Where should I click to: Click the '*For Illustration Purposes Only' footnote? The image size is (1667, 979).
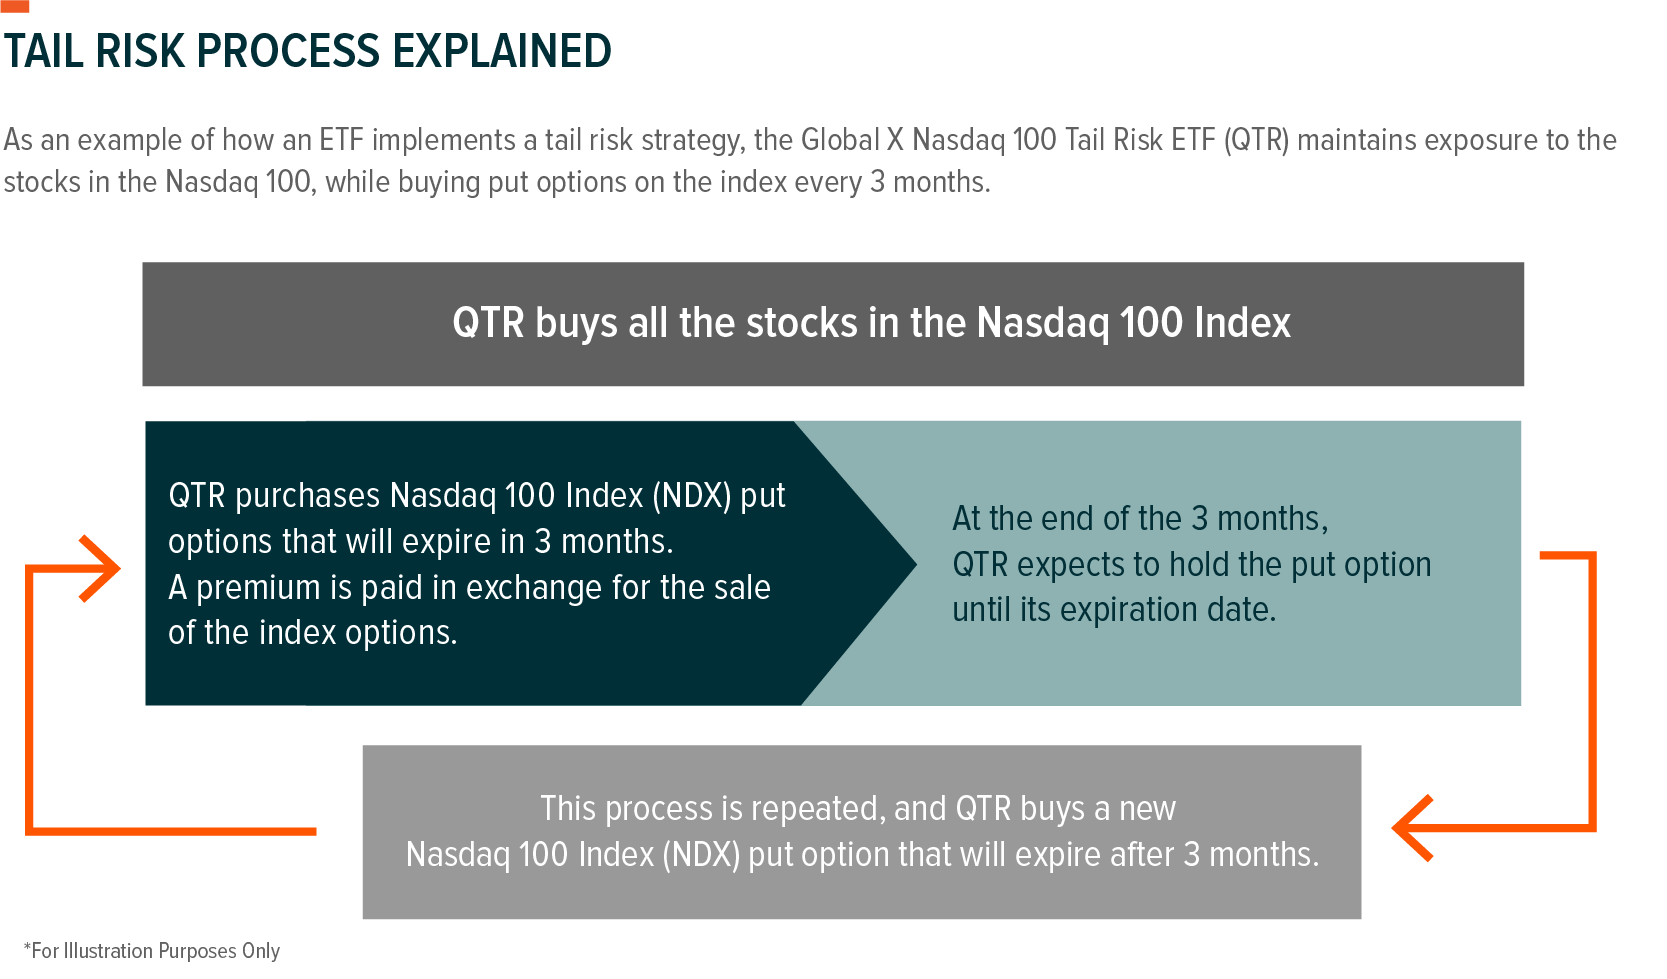(152, 951)
